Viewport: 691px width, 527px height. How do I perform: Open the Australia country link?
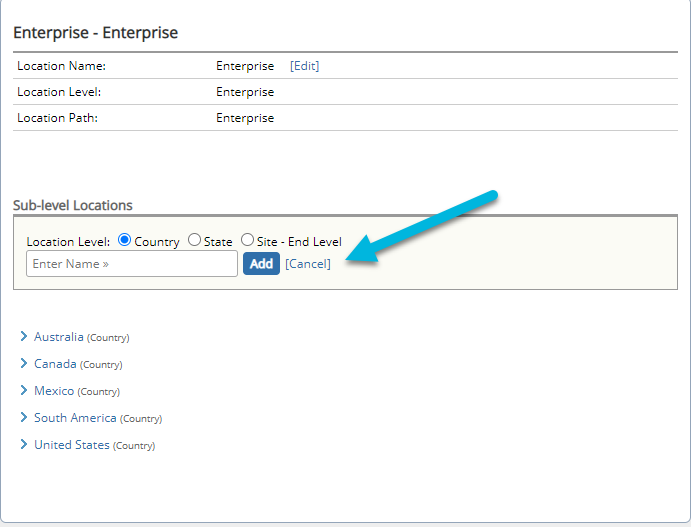[59, 337]
